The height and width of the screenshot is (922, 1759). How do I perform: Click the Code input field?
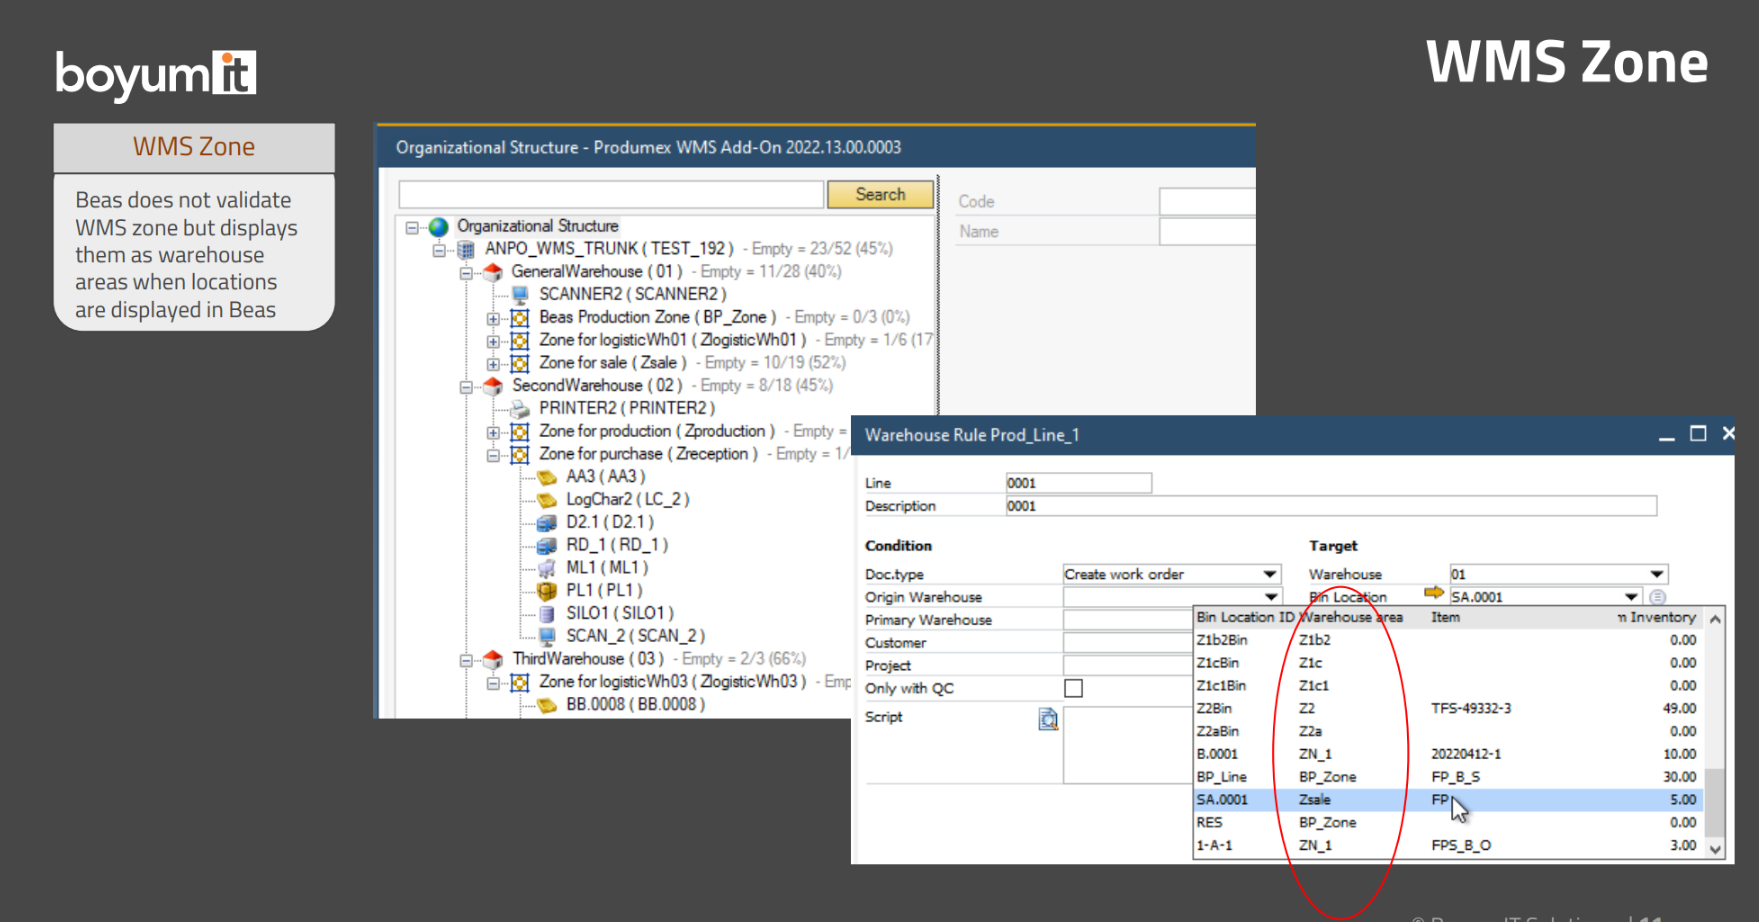pos(1207,201)
